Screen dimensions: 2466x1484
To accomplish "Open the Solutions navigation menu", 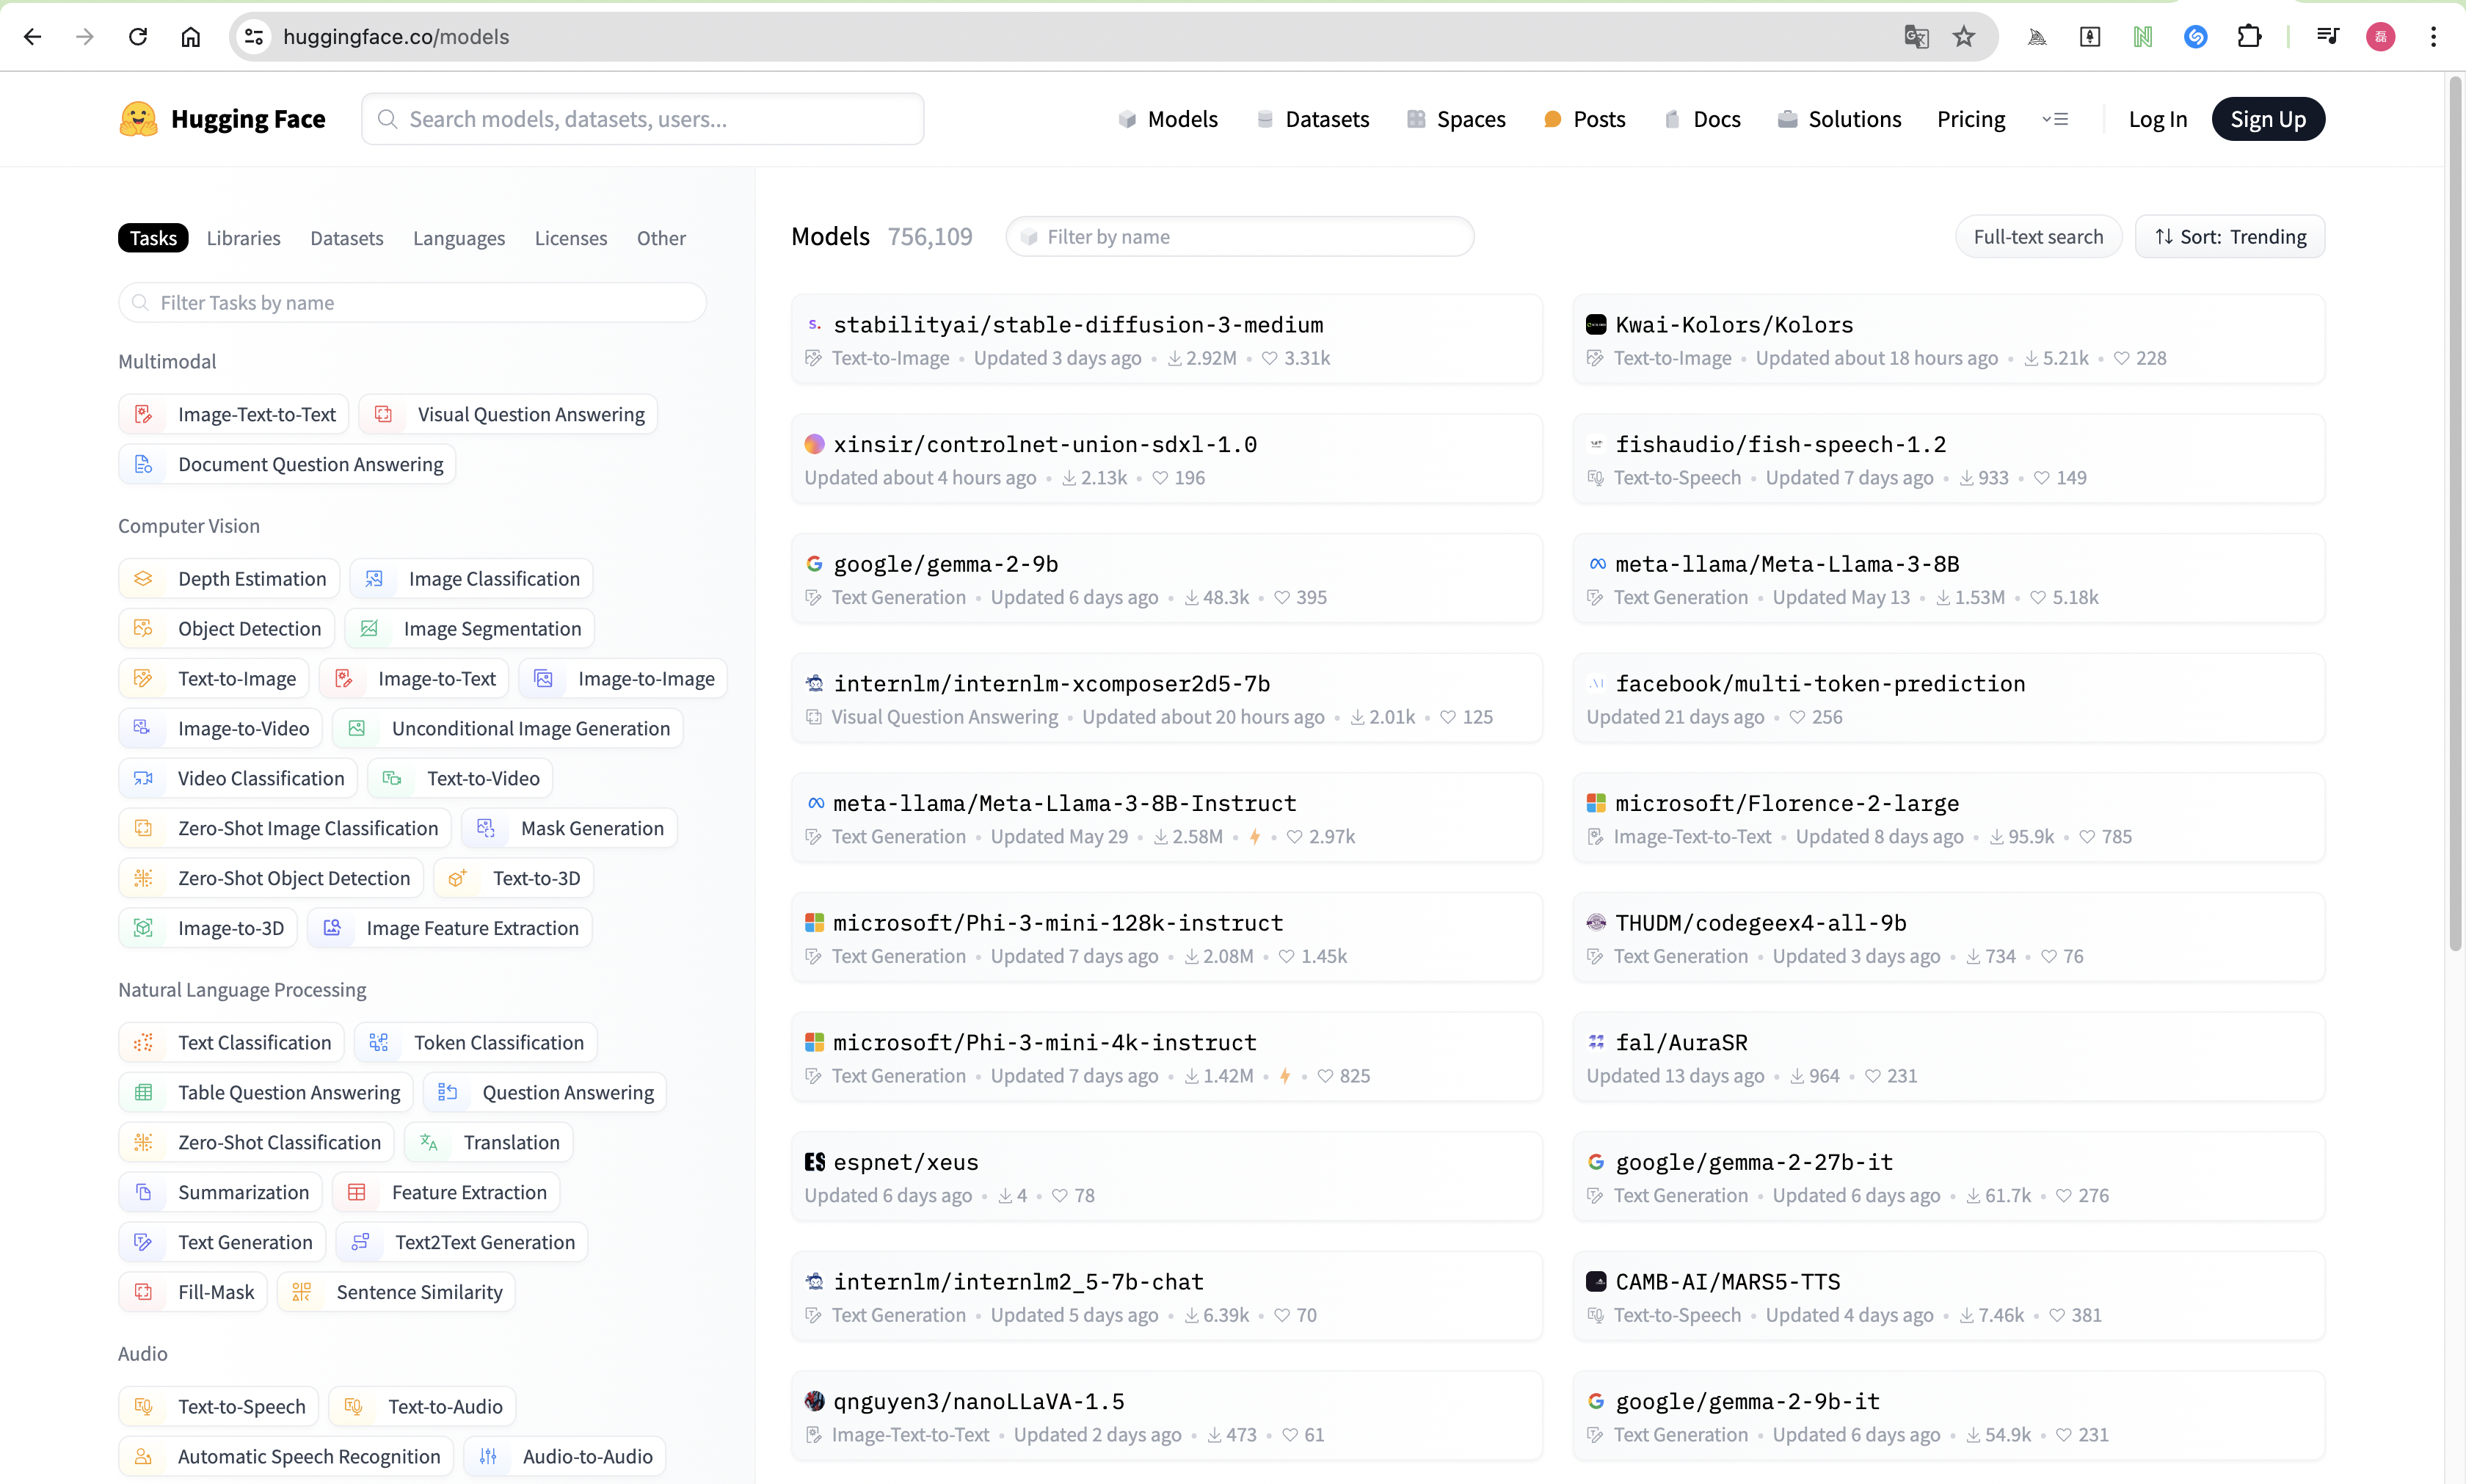I will tap(1839, 119).
